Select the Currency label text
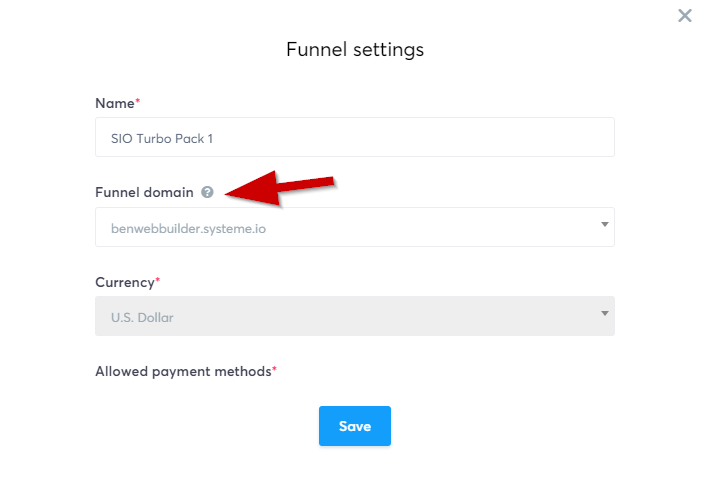703x485 pixels. coord(125,282)
